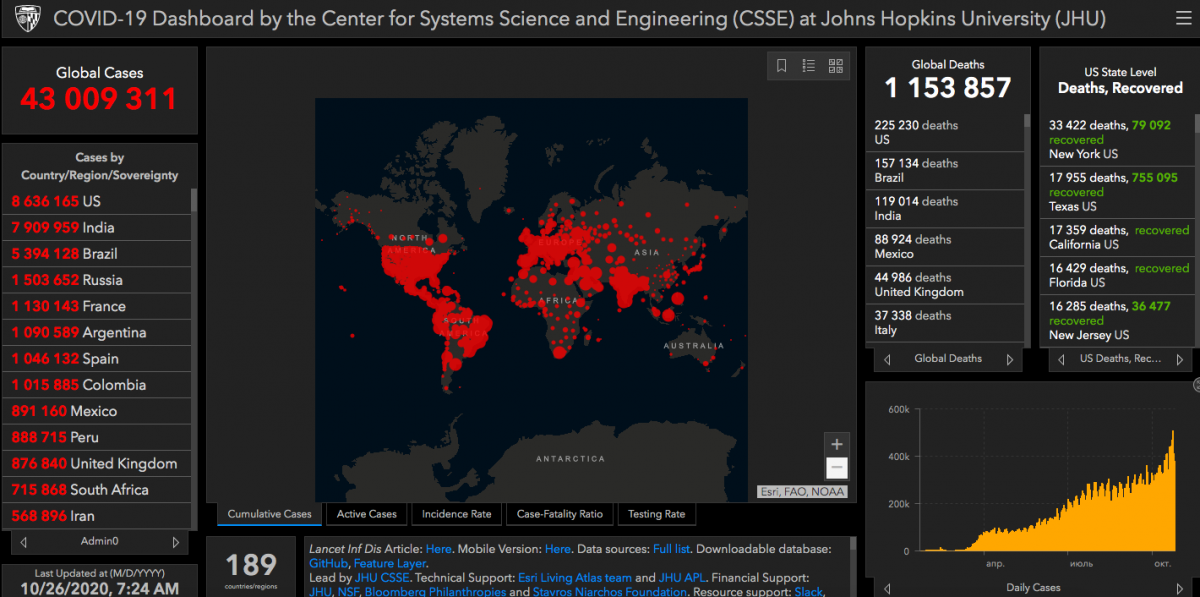Image resolution: width=1200 pixels, height=597 pixels.
Task: Click the Global Cases total 43 009 311
Action: (x=99, y=99)
